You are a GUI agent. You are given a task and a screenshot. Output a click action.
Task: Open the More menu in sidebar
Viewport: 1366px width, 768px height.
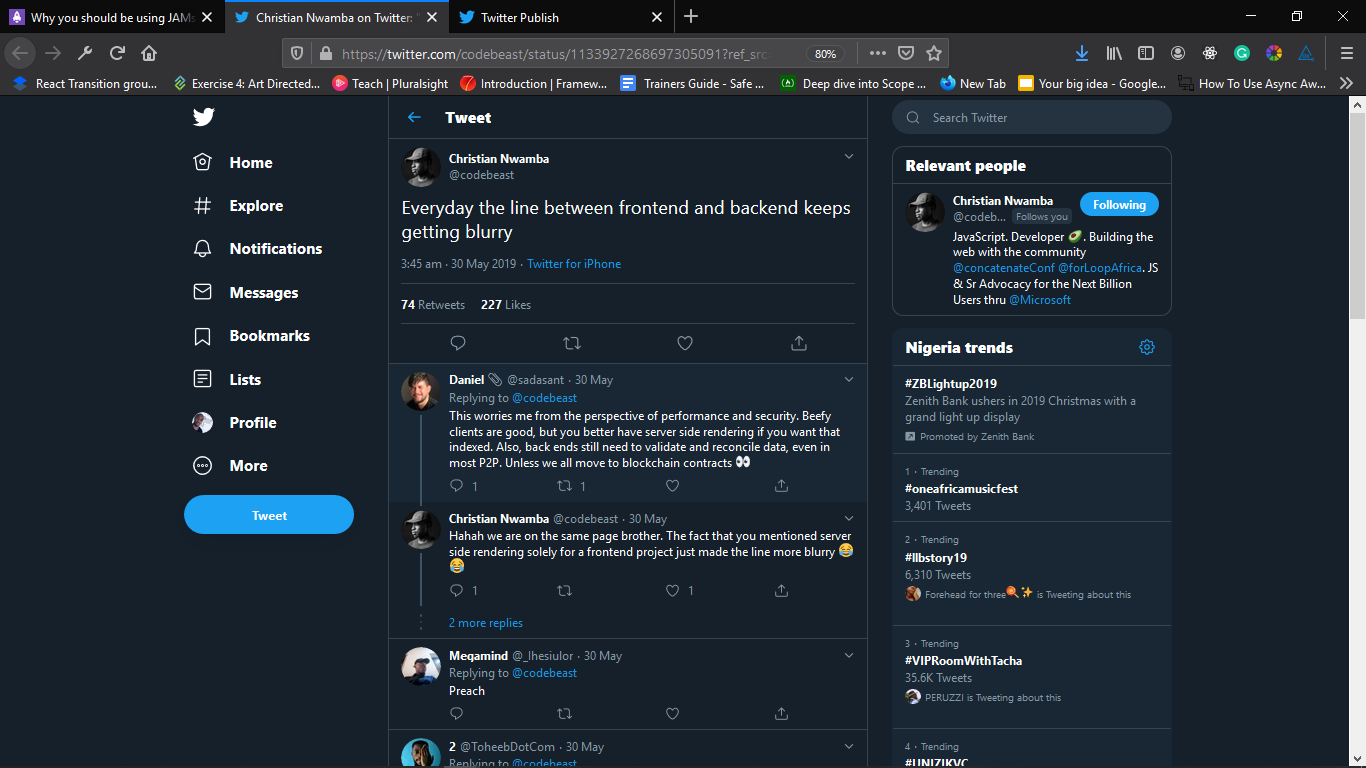(230, 465)
